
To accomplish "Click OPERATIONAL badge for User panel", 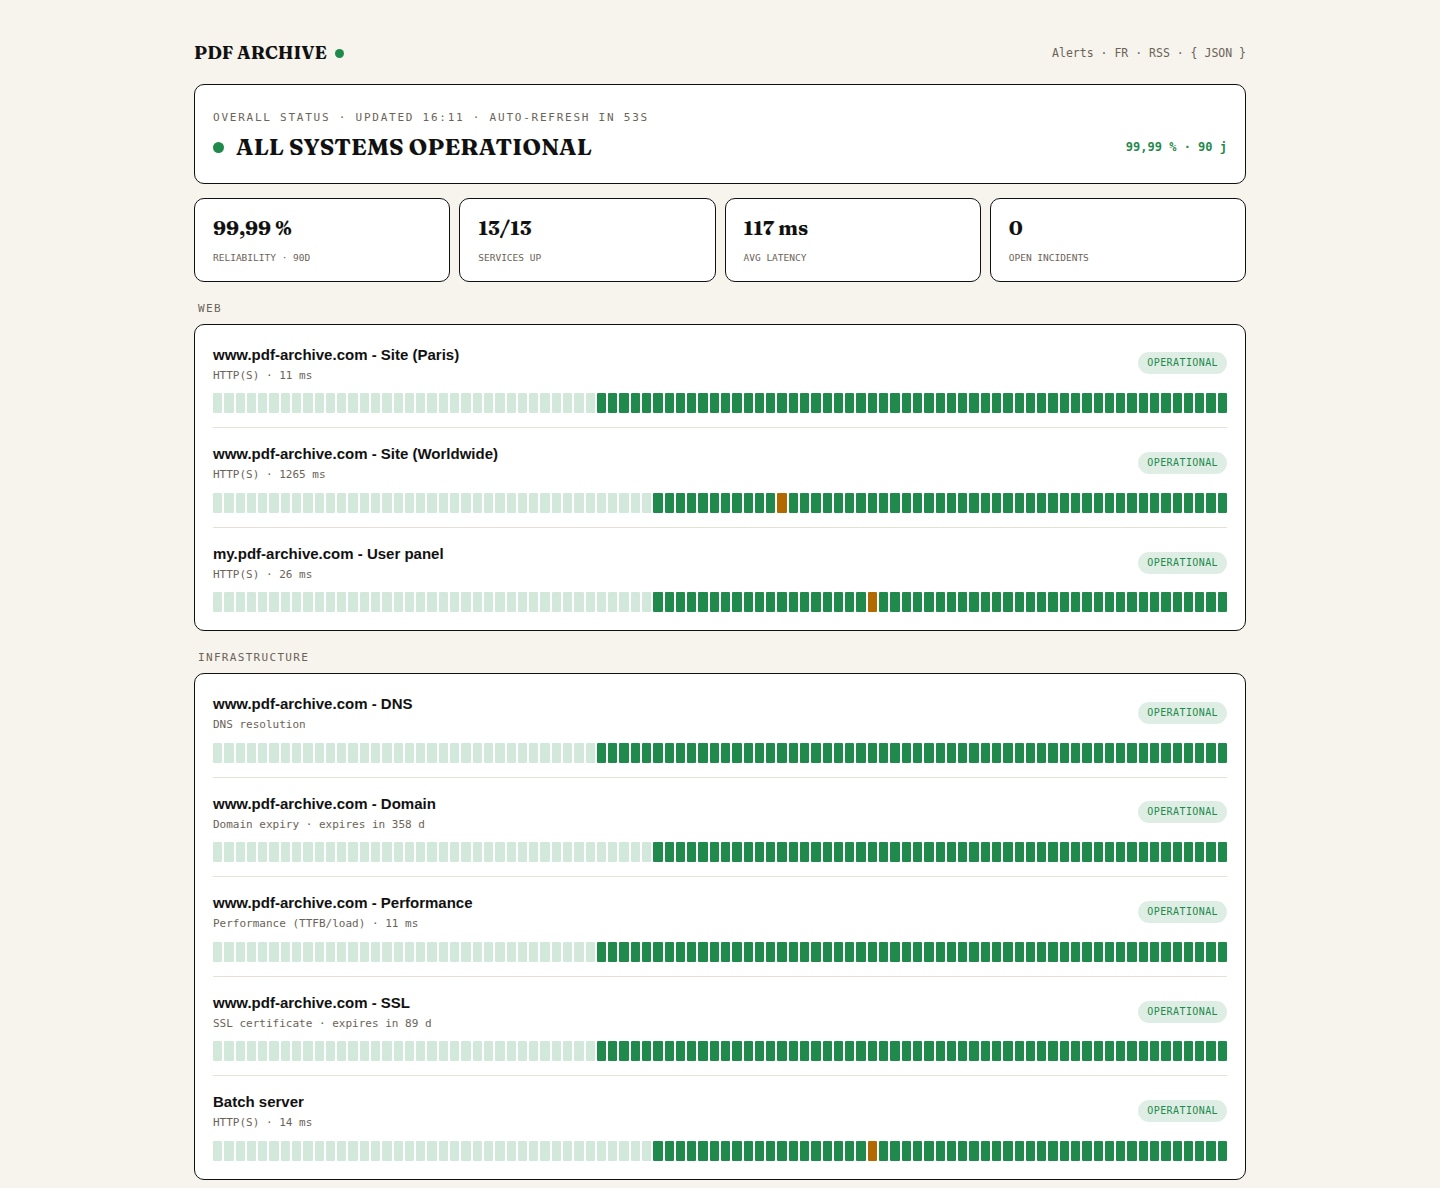I will 1182,563.
